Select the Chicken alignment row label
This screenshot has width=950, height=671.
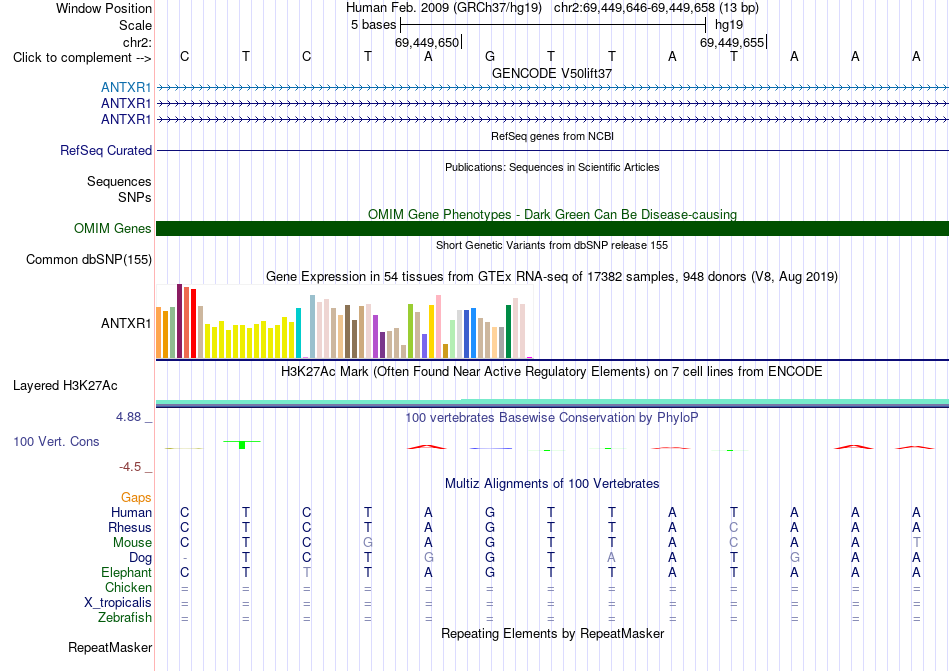point(128,587)
